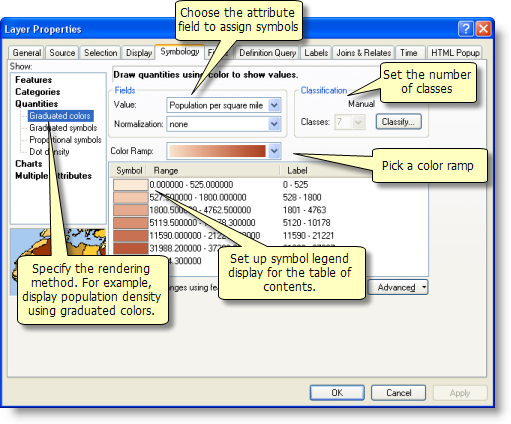Open the HTML Popup tab

tap(455, 53)
